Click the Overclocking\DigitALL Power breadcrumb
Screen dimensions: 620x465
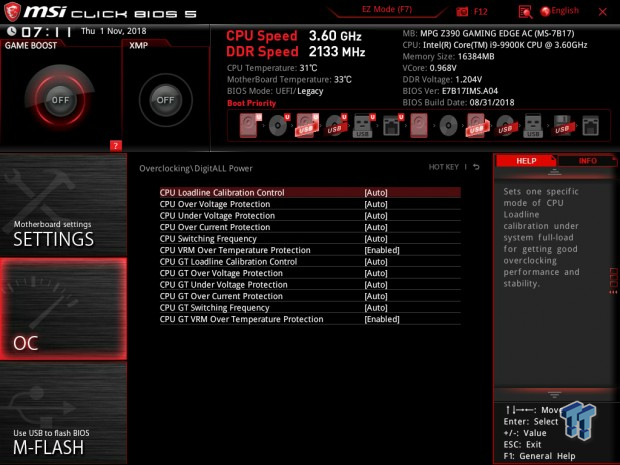pos(196,168)
